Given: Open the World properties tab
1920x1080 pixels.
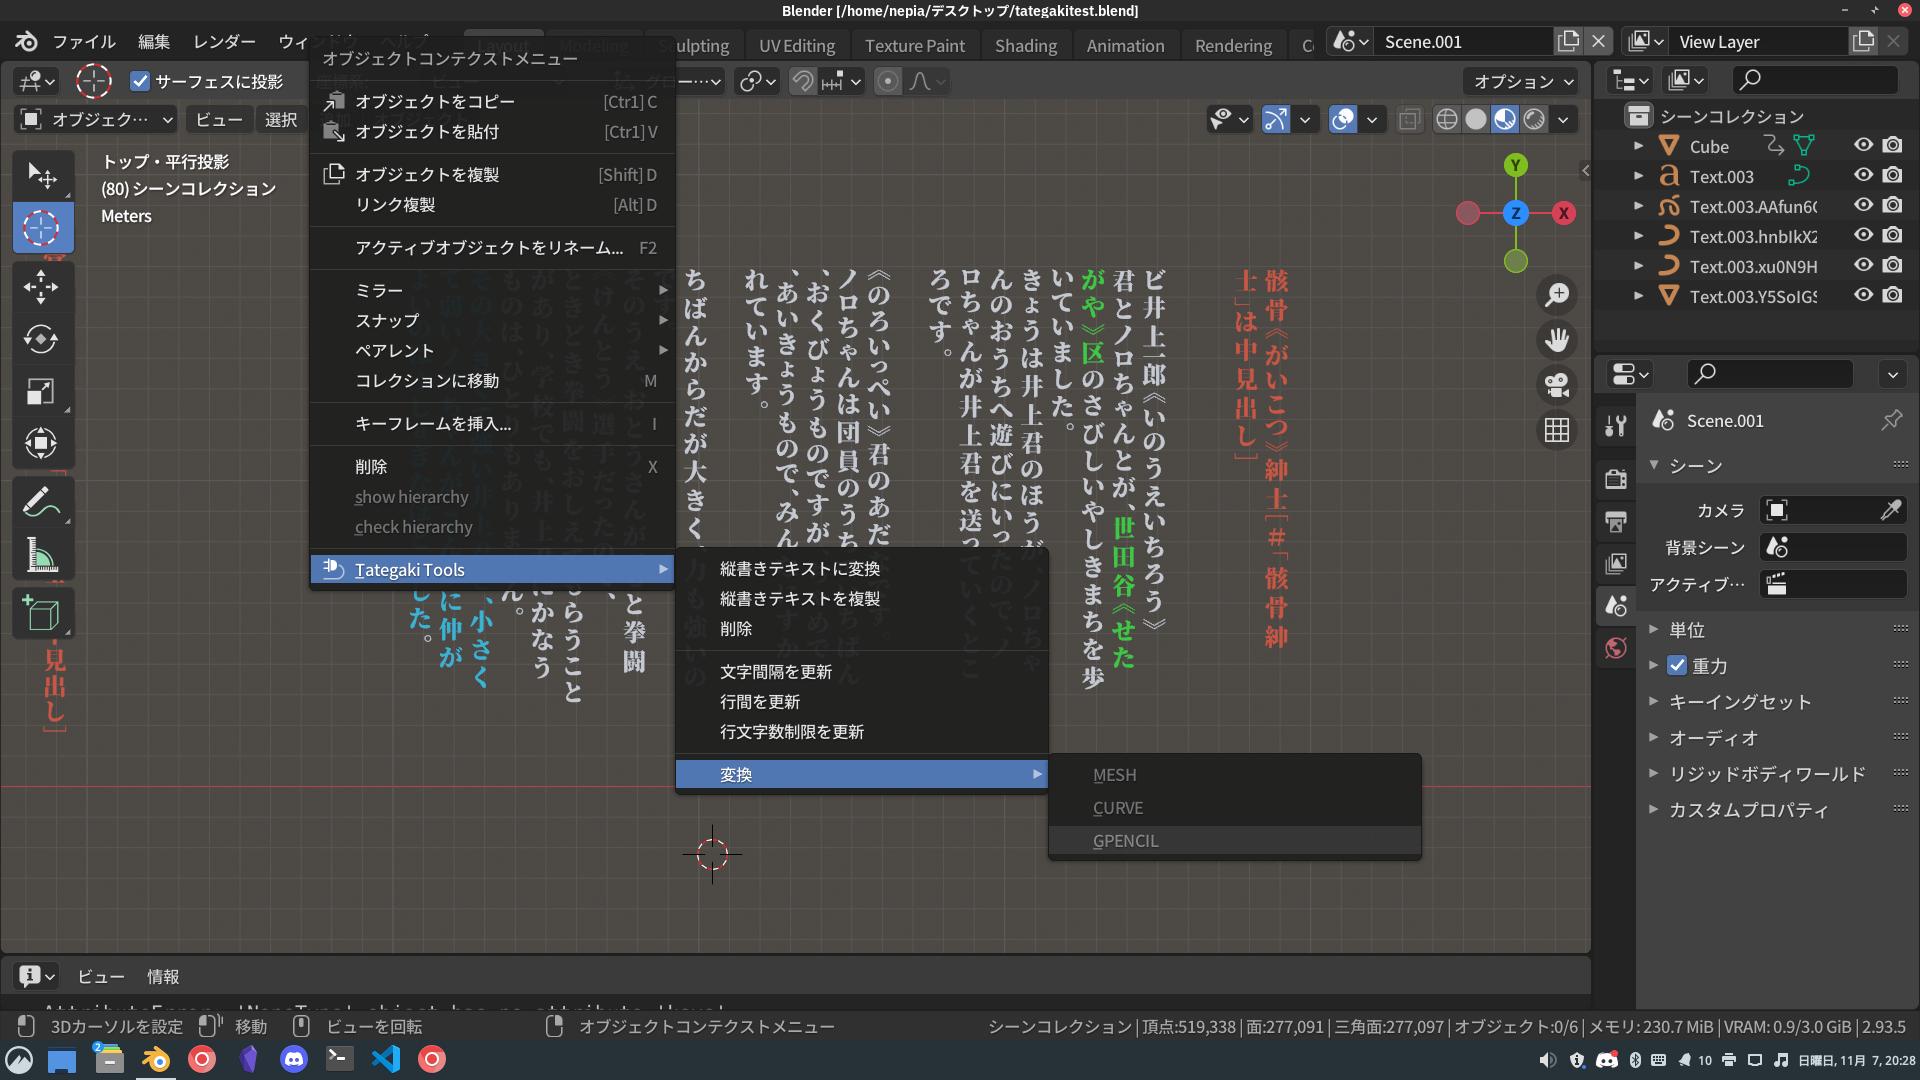Looking at the screenshot, I should (1616, 648).
